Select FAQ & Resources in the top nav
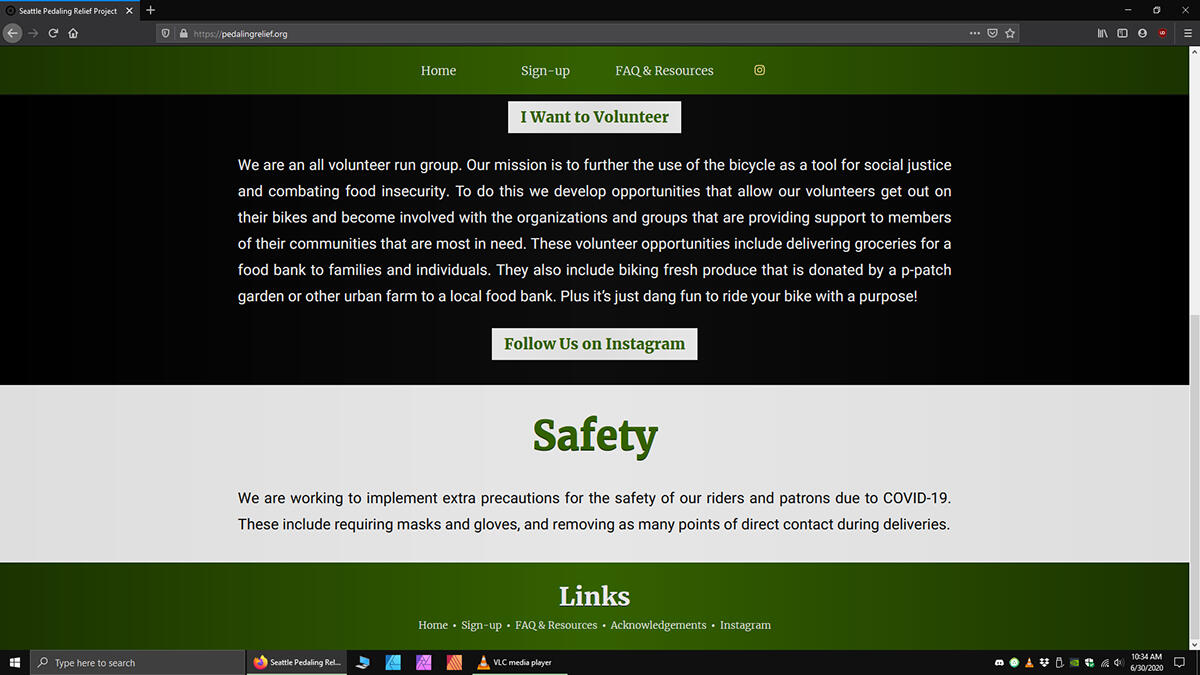The image size is (1200, 675). (664, 71)
